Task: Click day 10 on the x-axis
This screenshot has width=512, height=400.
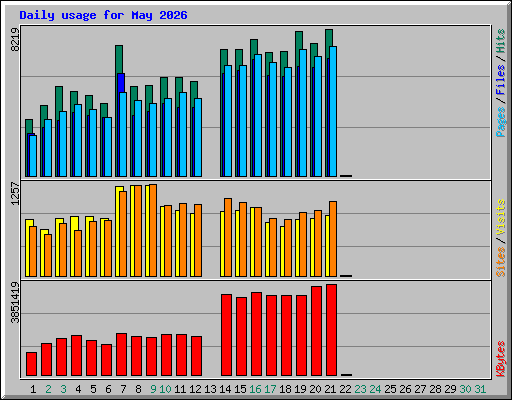Action: click(x=165, y=389)
